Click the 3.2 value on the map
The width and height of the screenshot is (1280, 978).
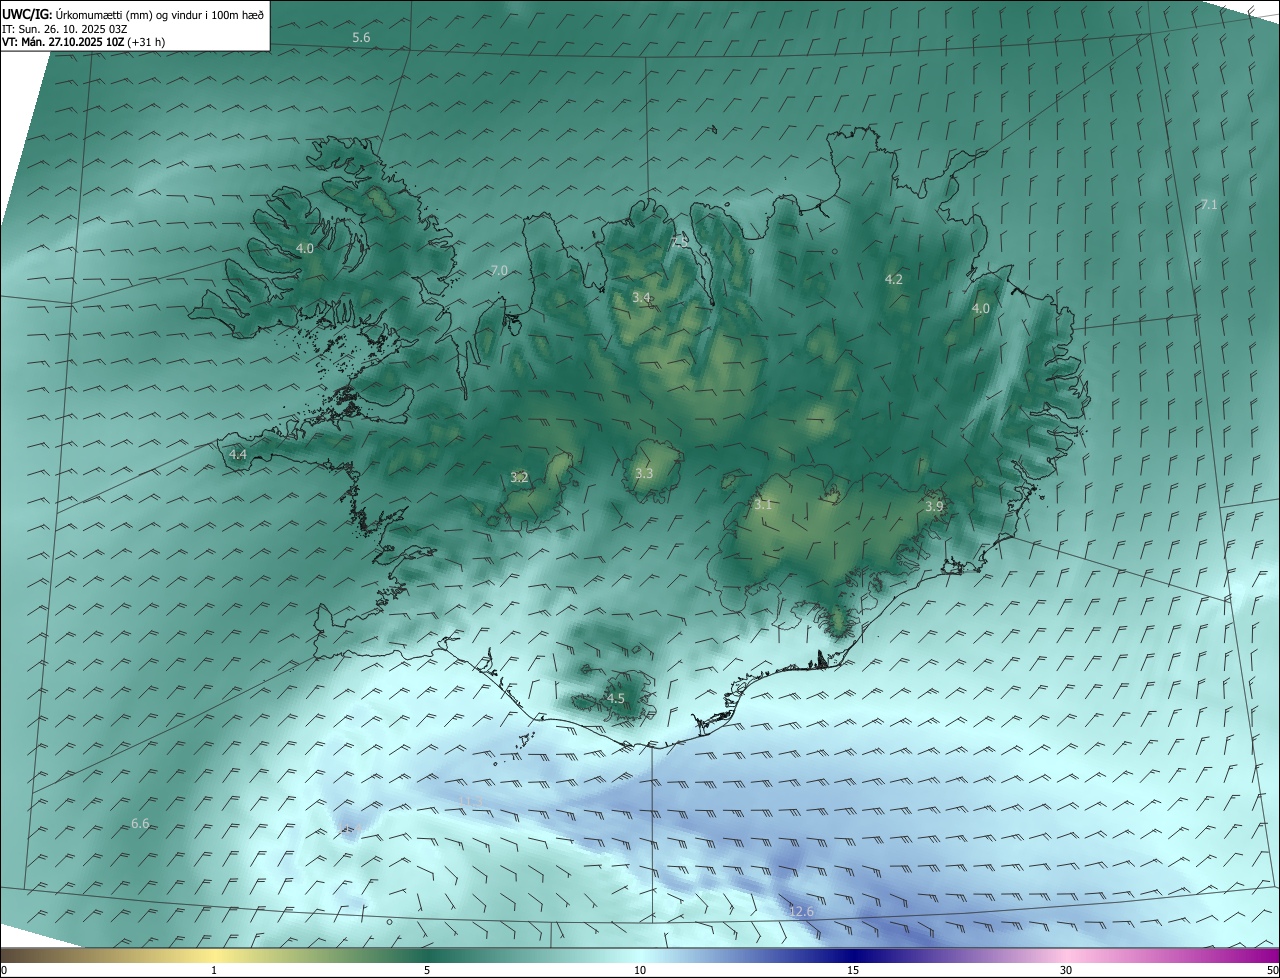tap(519, 478)
